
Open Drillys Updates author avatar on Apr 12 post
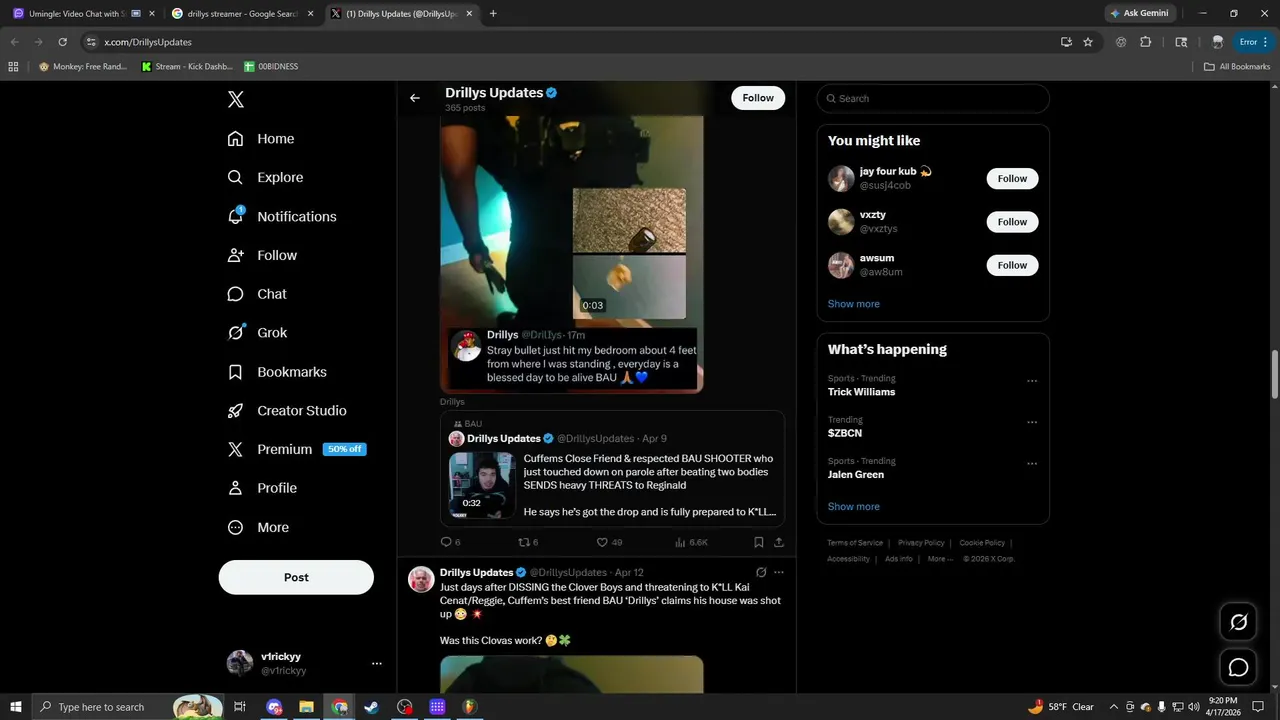click(x=422, y=580)
